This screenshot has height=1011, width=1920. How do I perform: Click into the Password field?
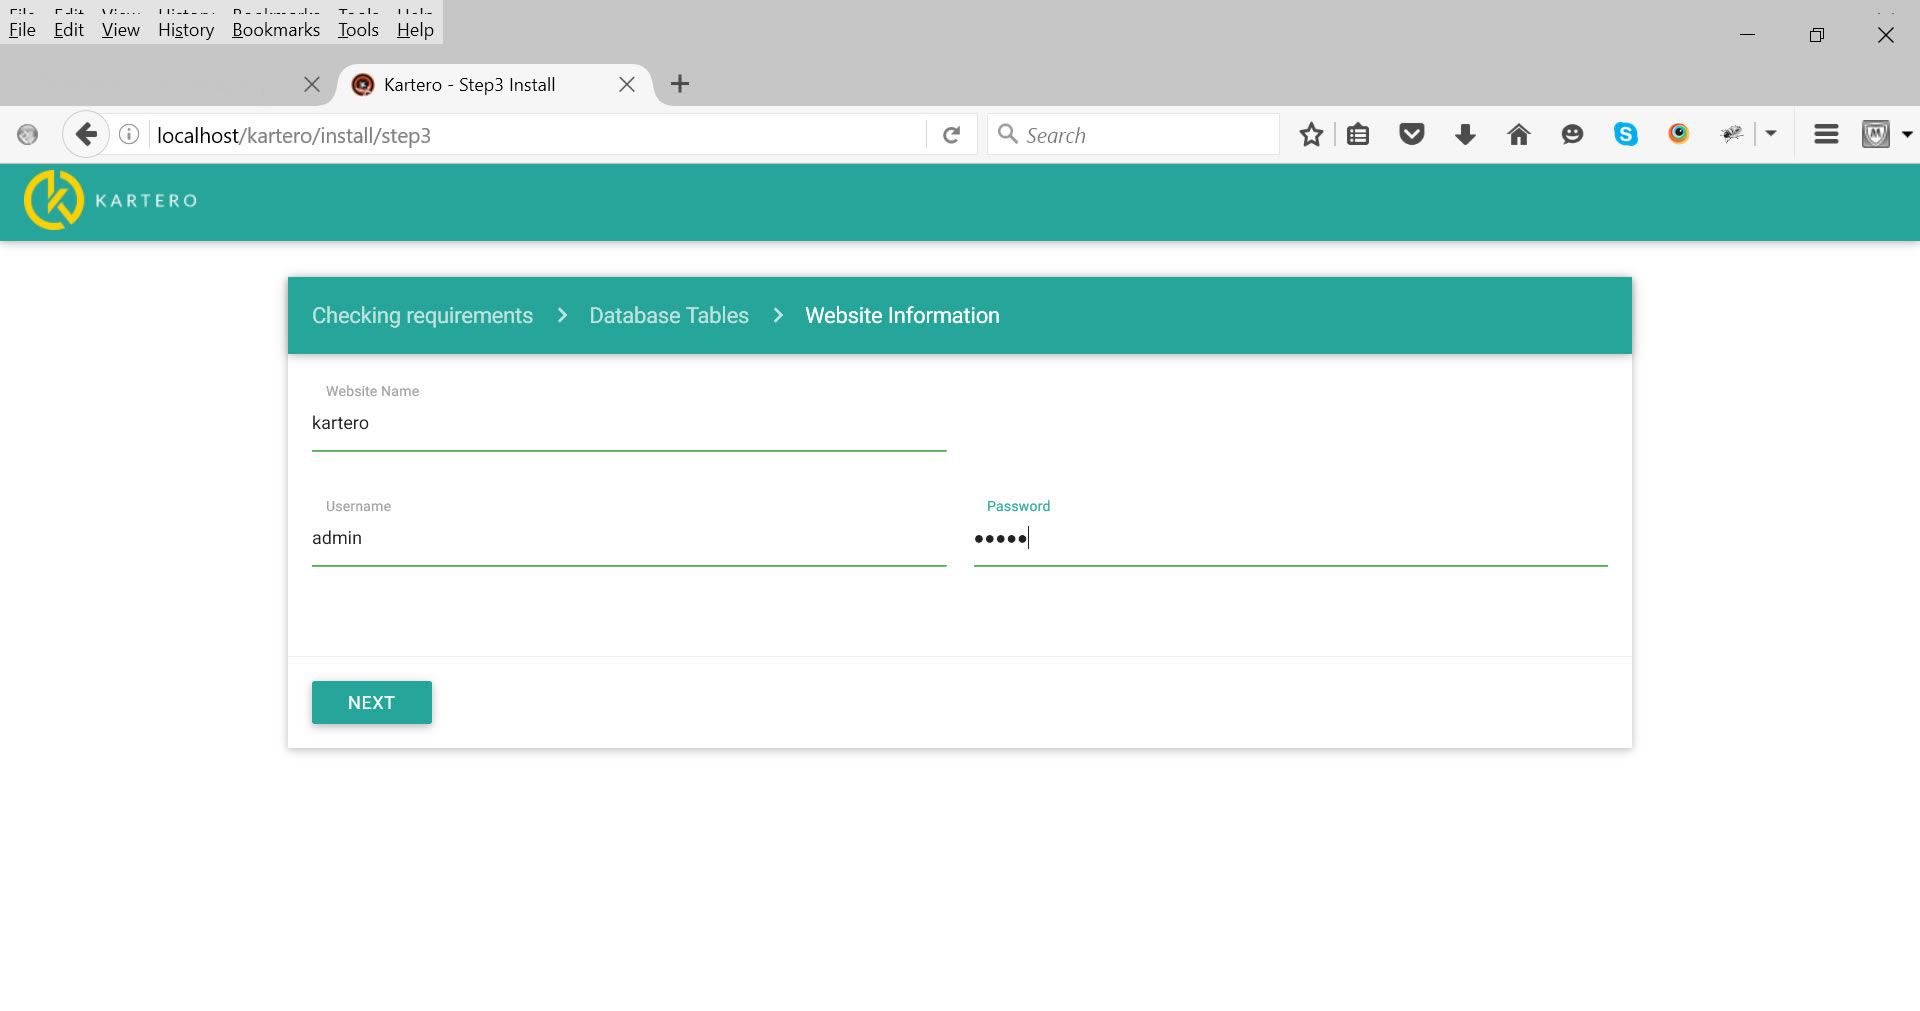coord(1290,539)
